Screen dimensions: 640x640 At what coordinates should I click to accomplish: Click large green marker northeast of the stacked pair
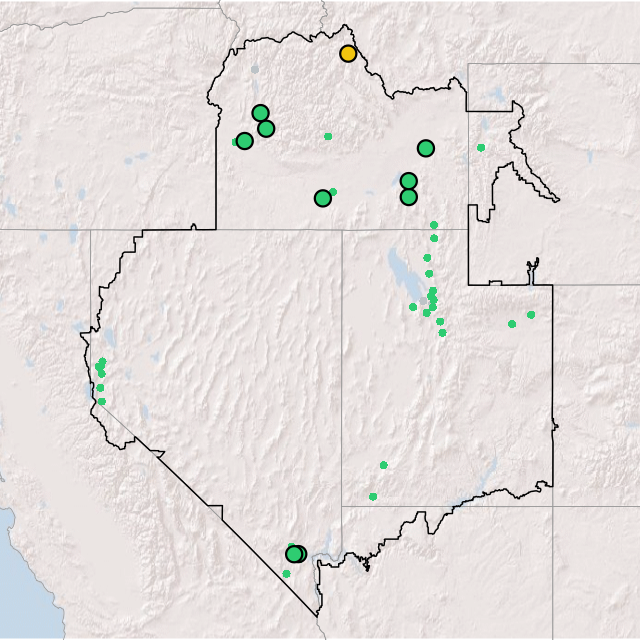(x=426, y=148)
